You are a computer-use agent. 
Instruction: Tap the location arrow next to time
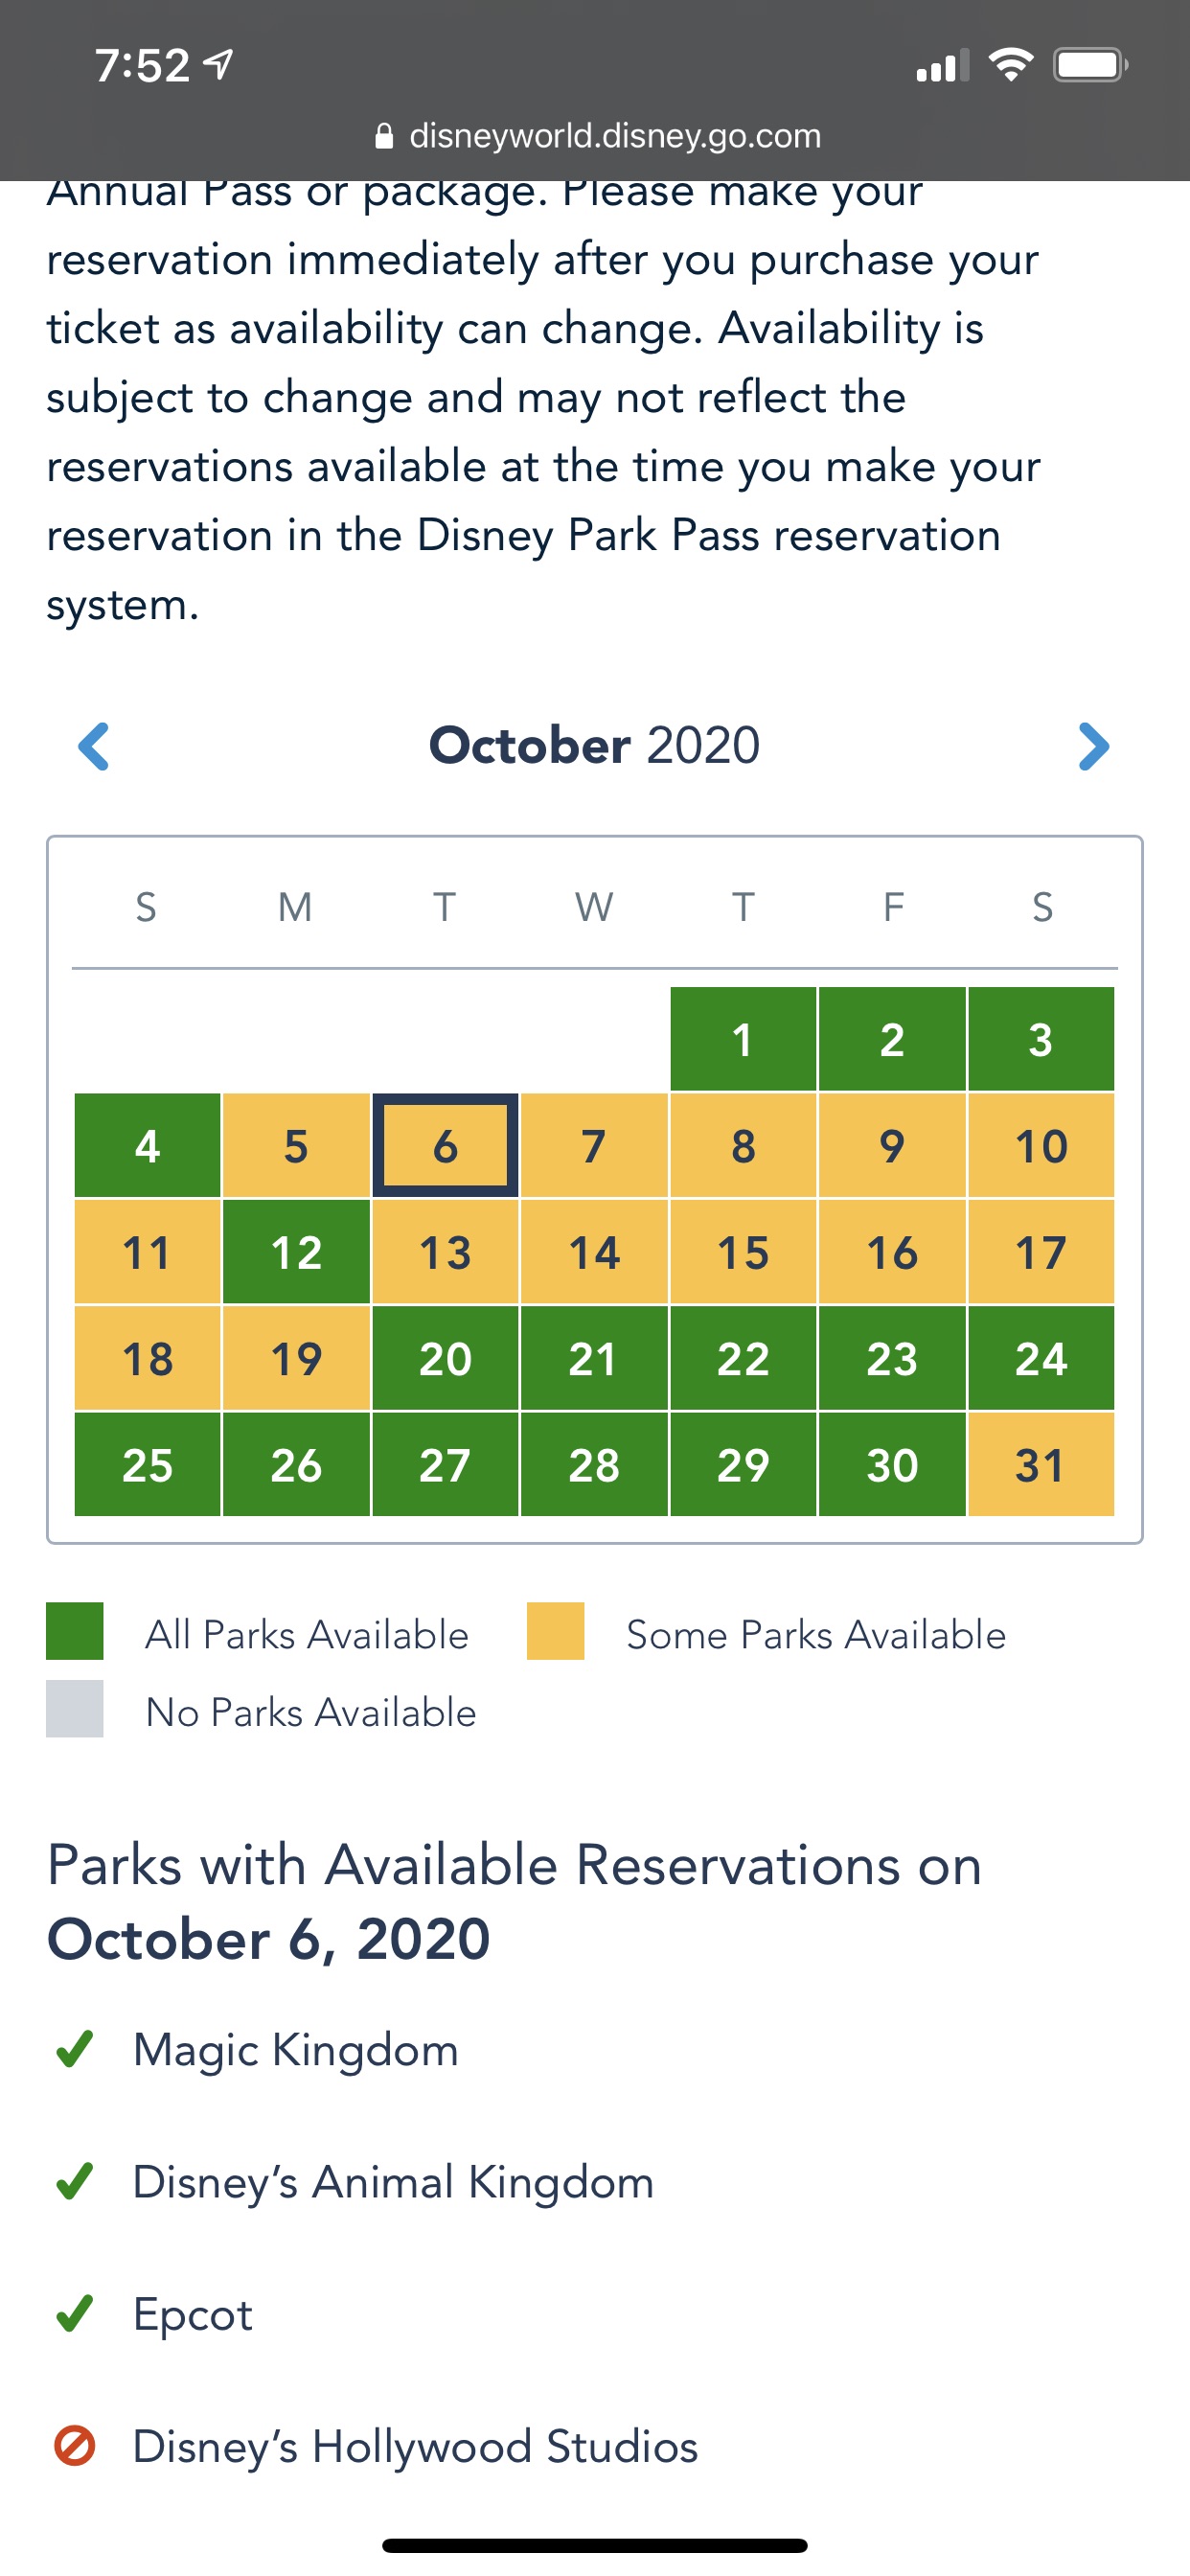pos(218,64)
